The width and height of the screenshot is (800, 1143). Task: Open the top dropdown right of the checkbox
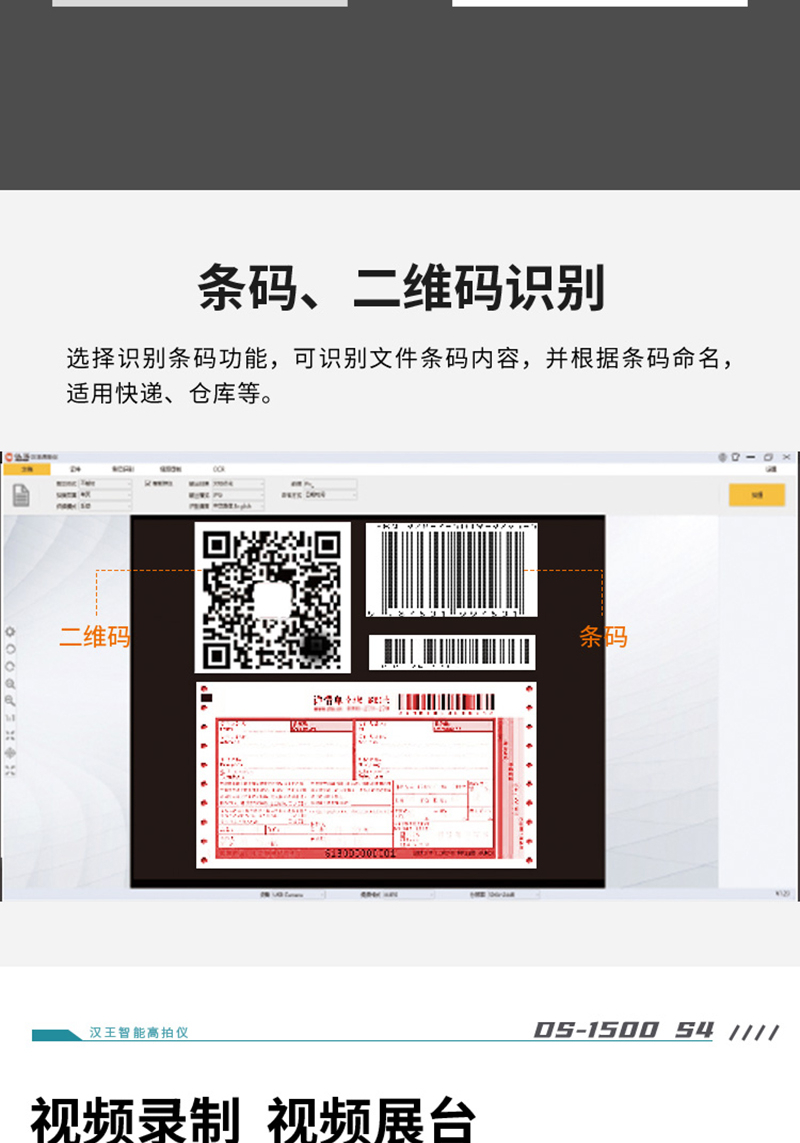[238, 483]
